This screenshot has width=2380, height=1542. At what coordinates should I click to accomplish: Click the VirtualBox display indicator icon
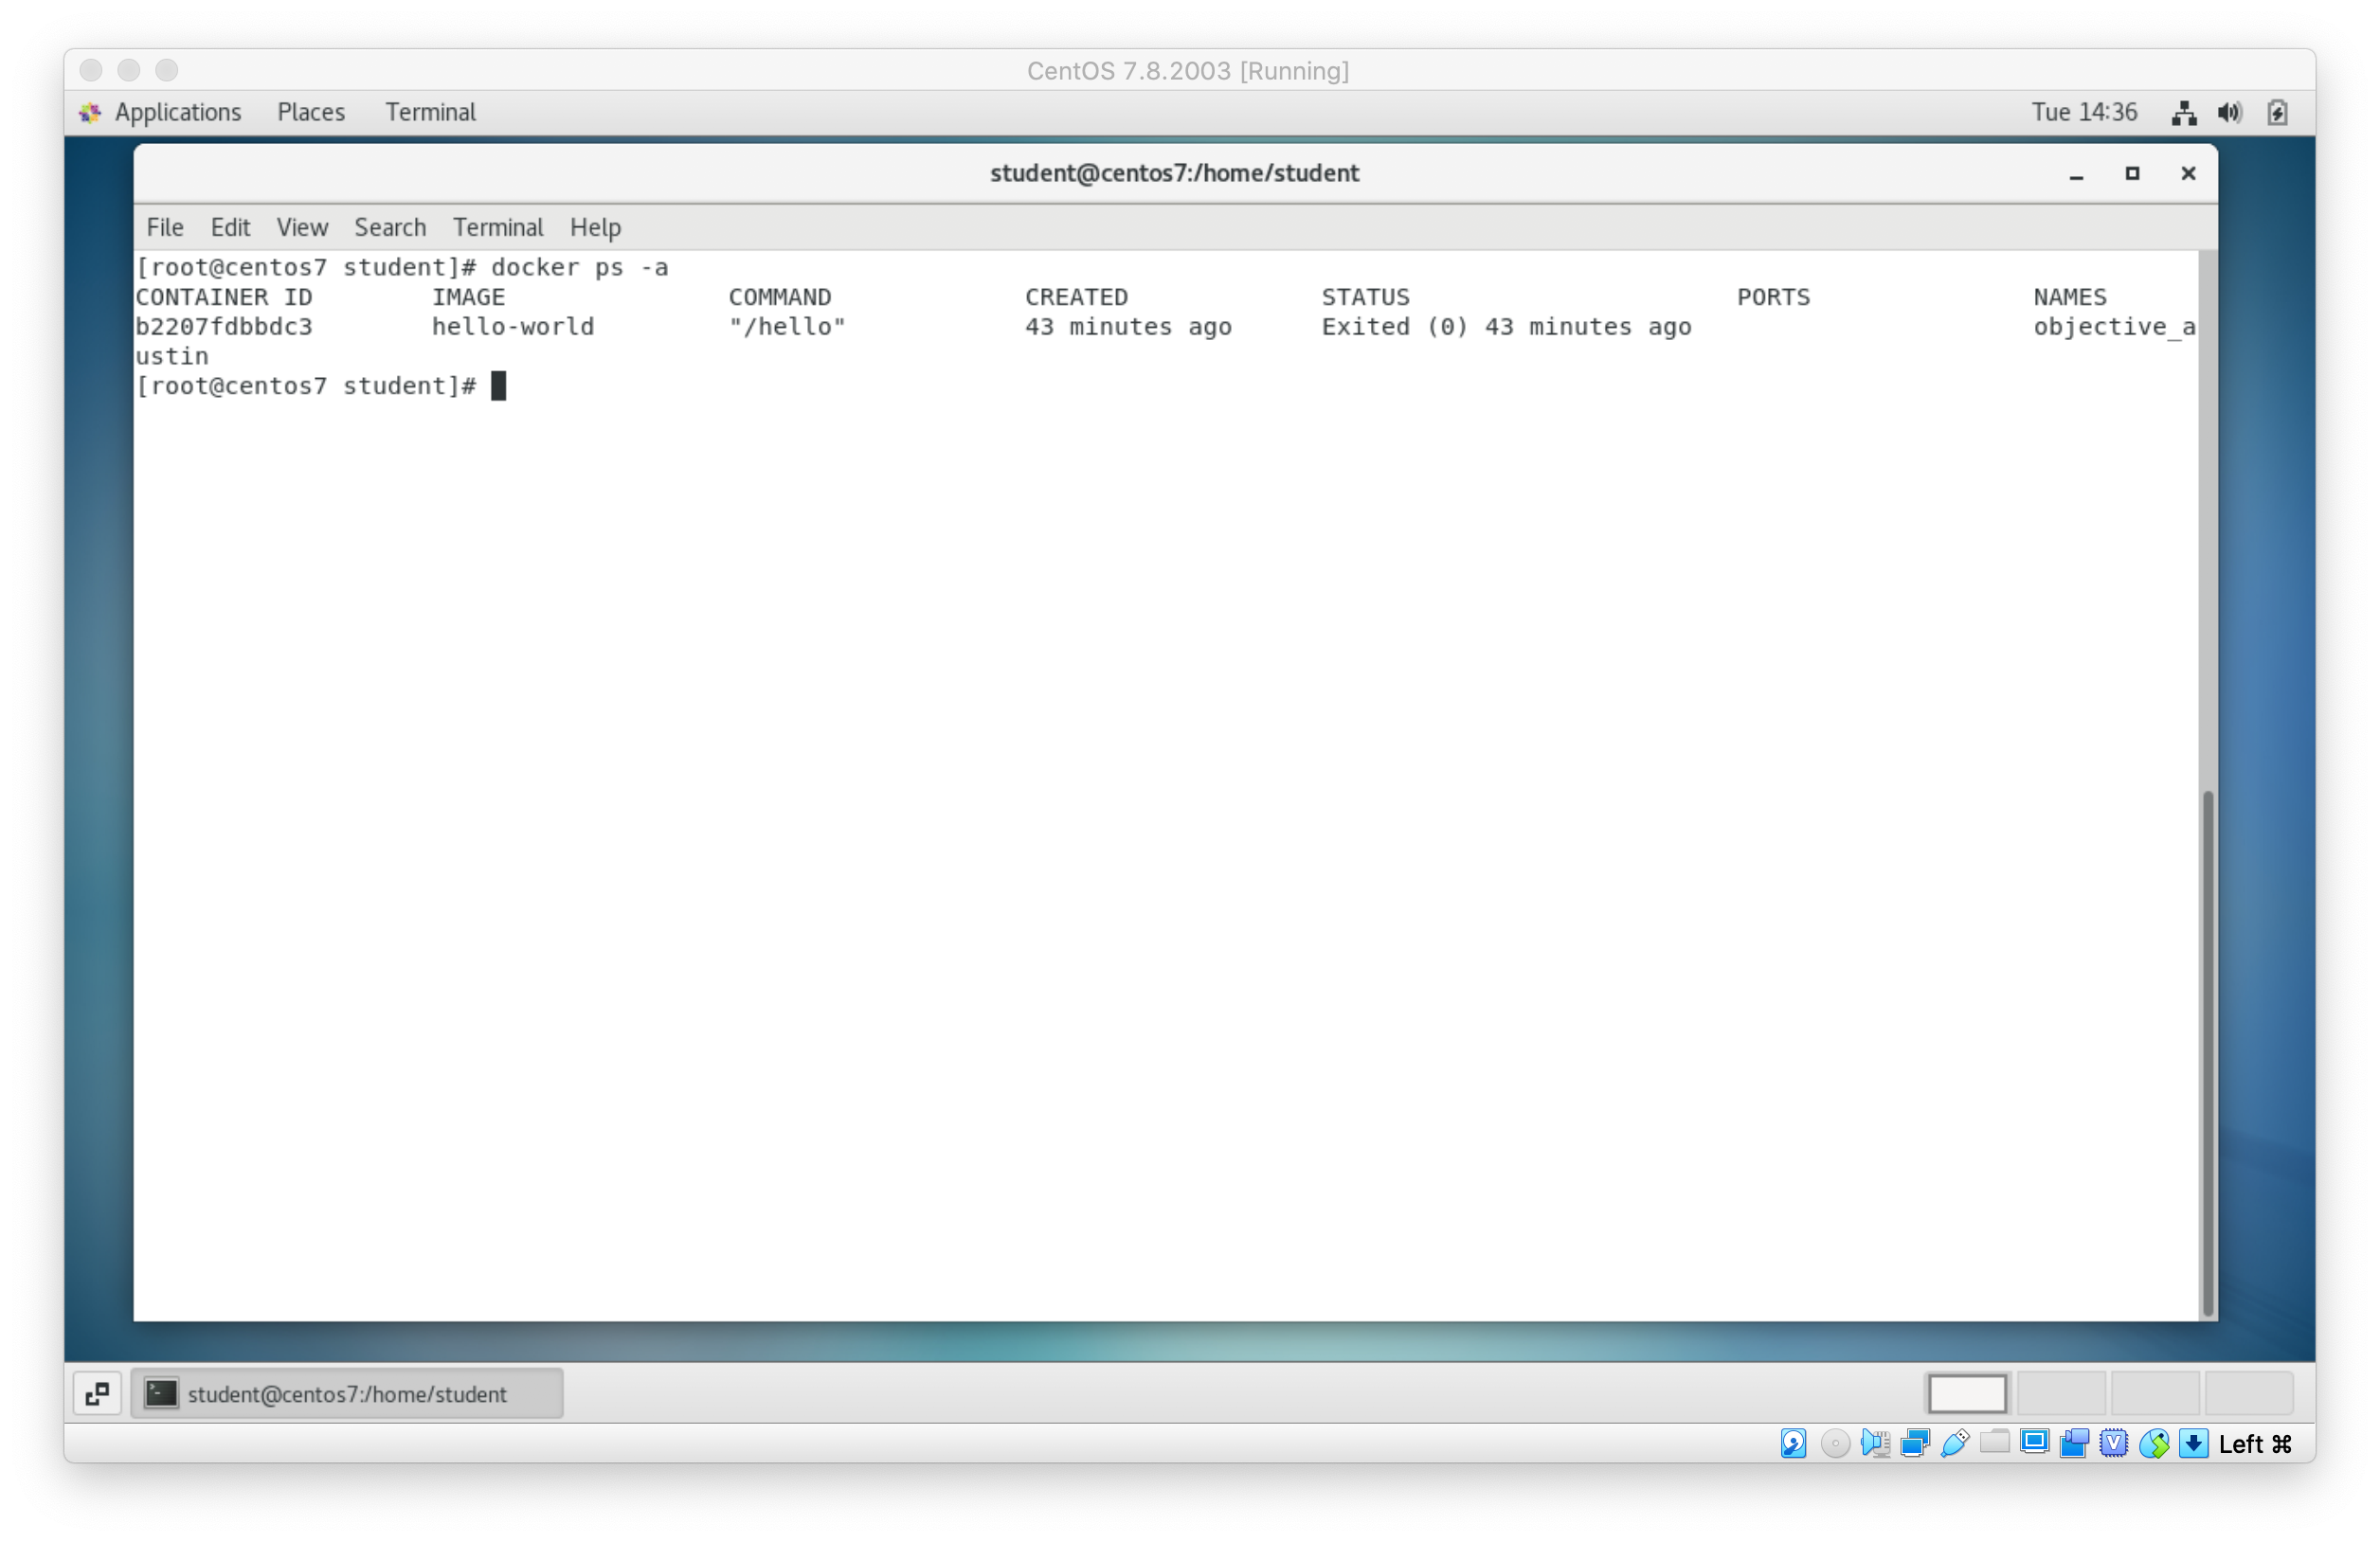[x=2034, y=1442]
